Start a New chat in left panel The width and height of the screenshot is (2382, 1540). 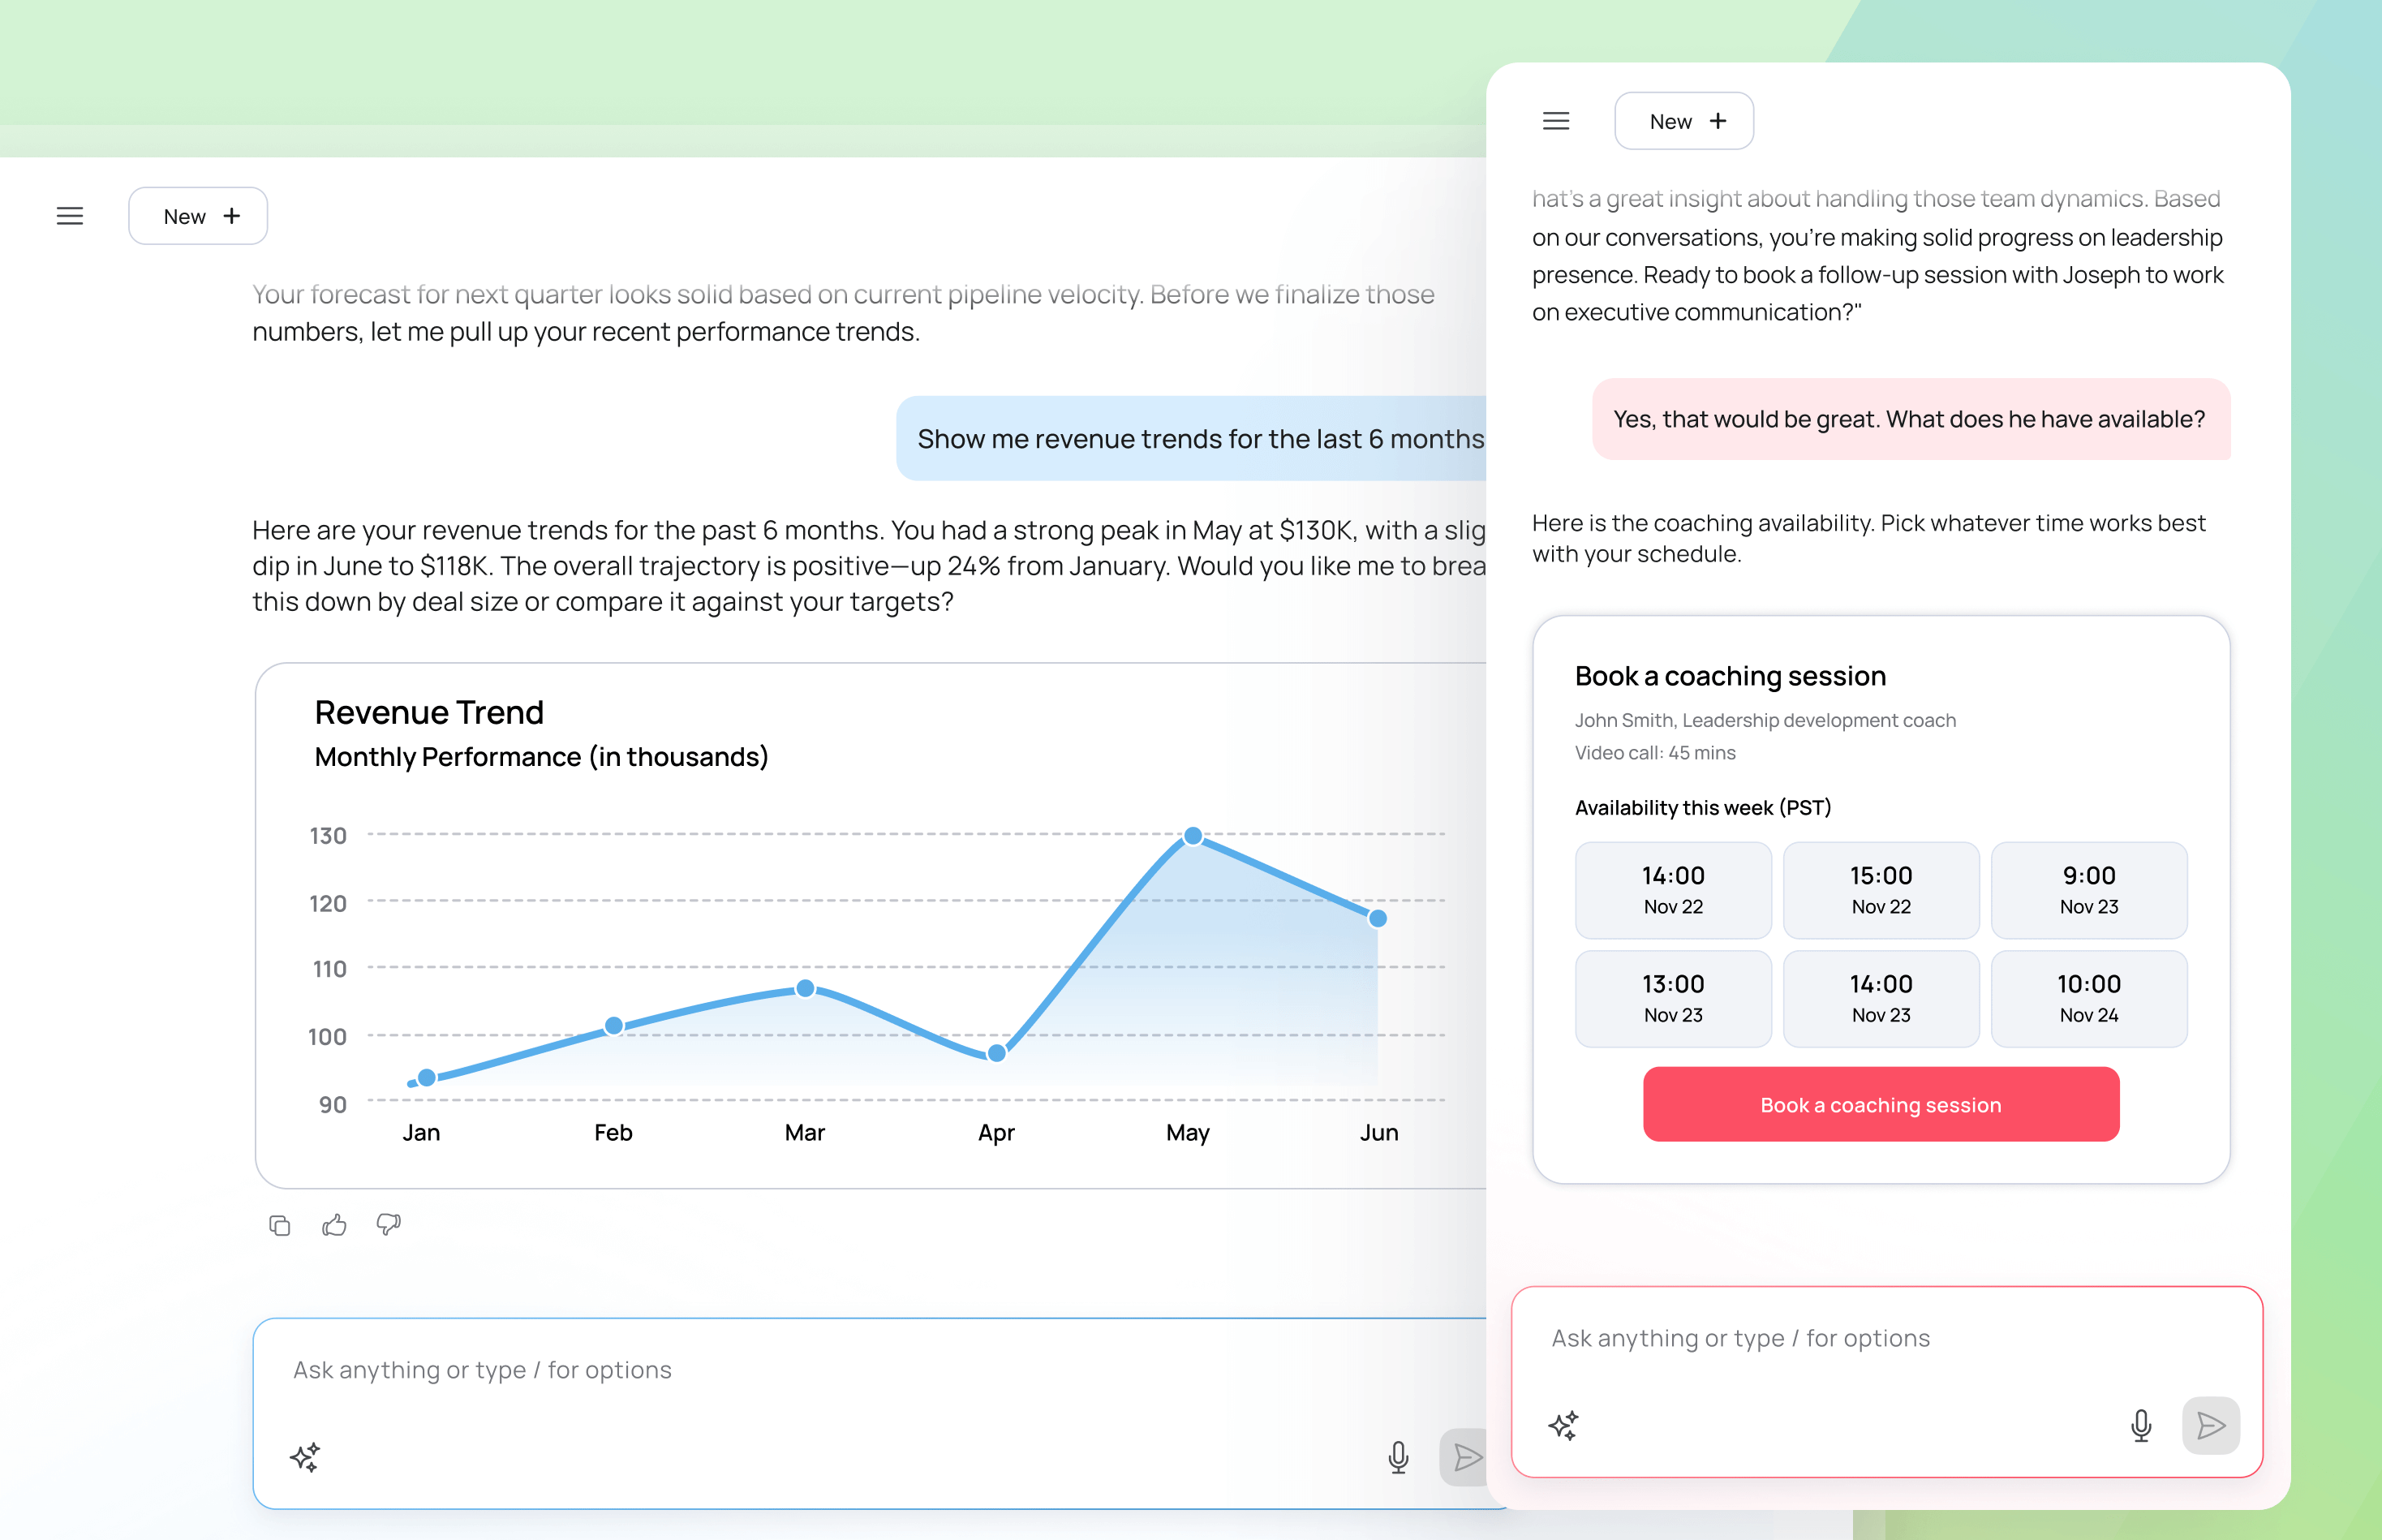click(198, 216)
